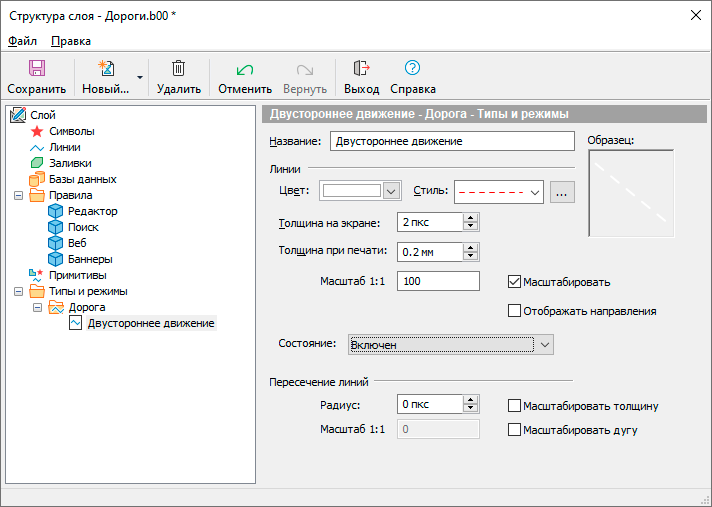Click the Удалить trash icon

click(x=178, y=69)
